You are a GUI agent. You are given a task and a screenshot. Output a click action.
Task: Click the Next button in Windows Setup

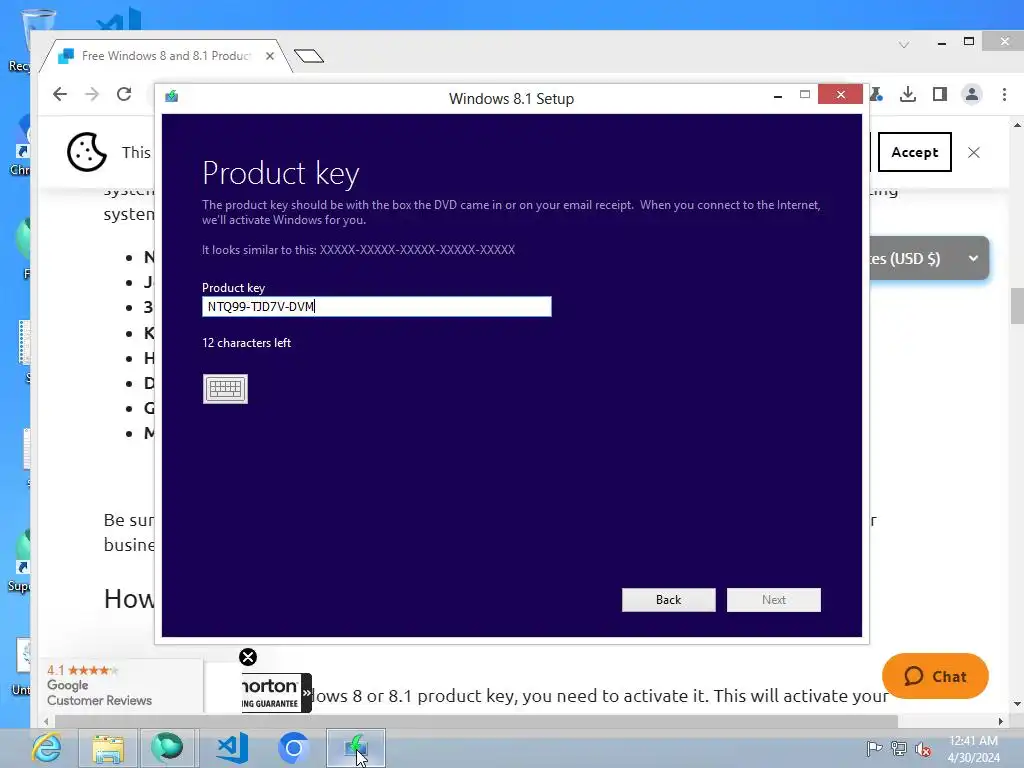click(773, 600)
